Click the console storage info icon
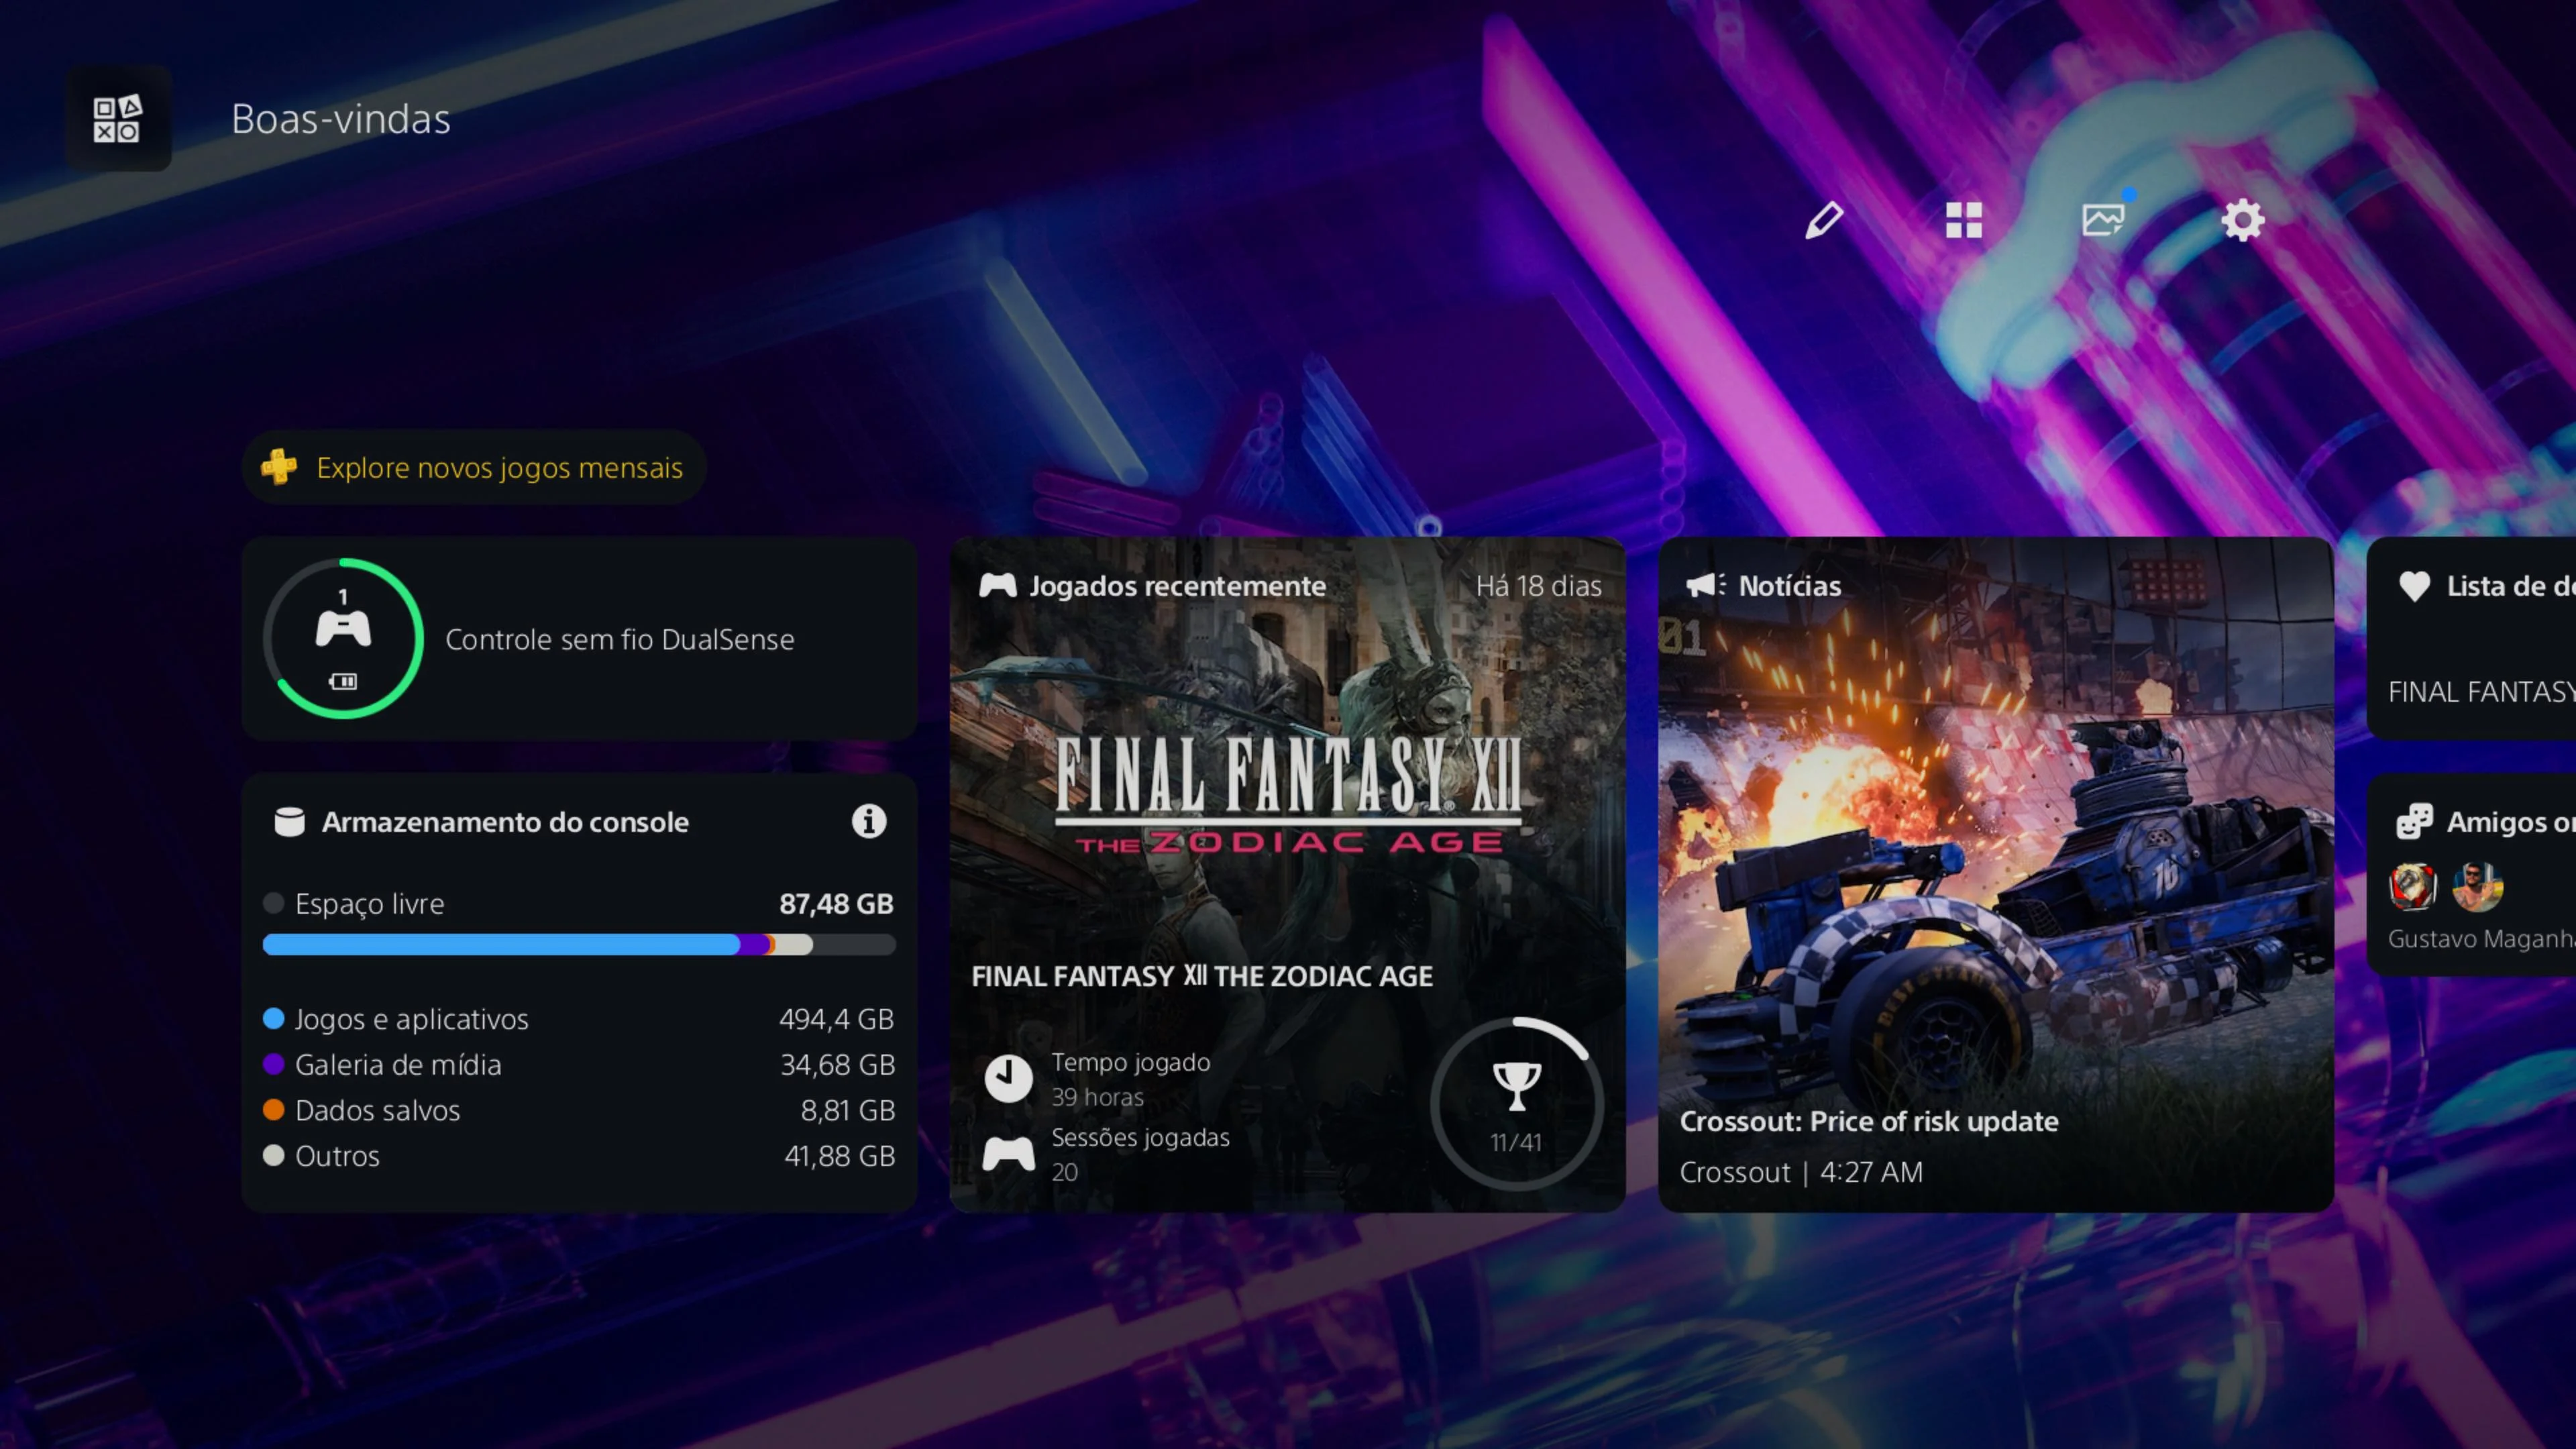The height and width of the screenshot is (1449, 2576). pyautogui.click(x=869, y=821)
